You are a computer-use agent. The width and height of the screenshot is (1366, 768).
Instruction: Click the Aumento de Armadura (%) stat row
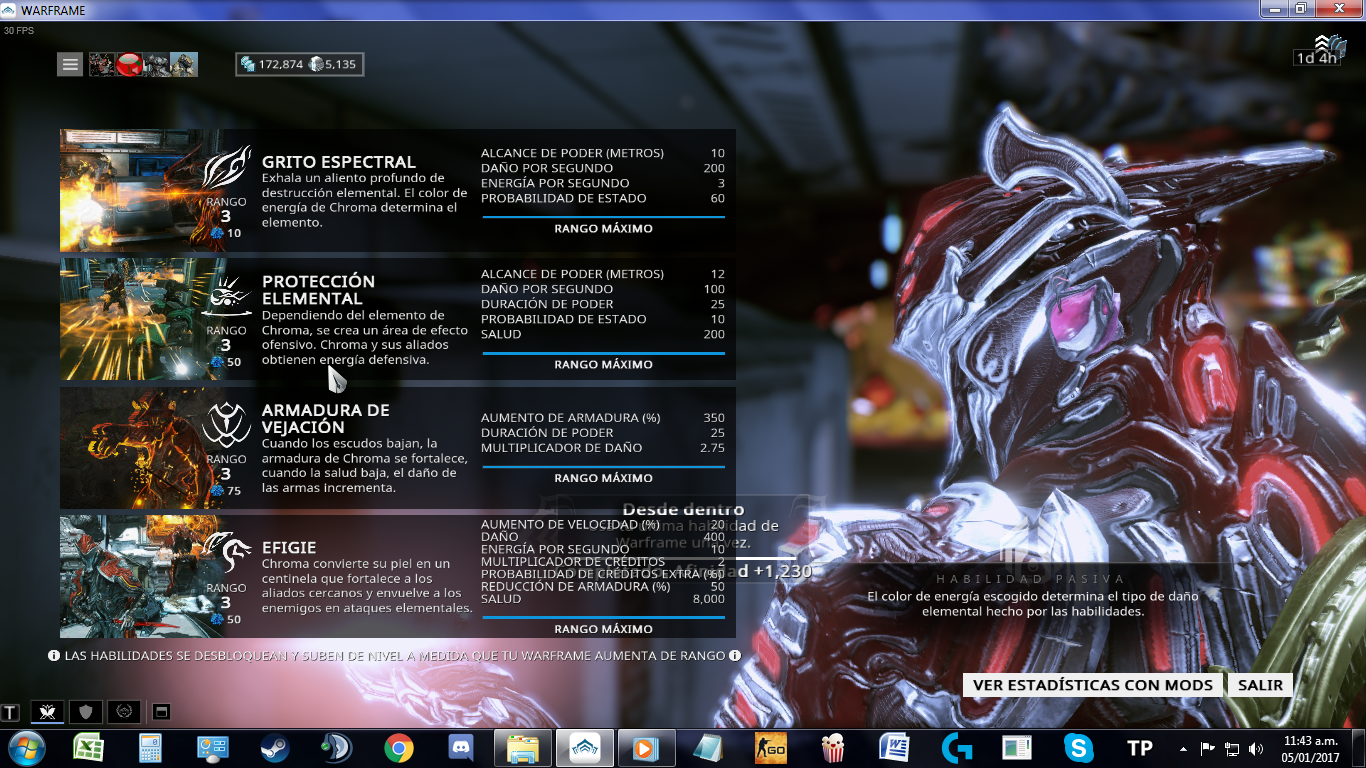[603, 418]
